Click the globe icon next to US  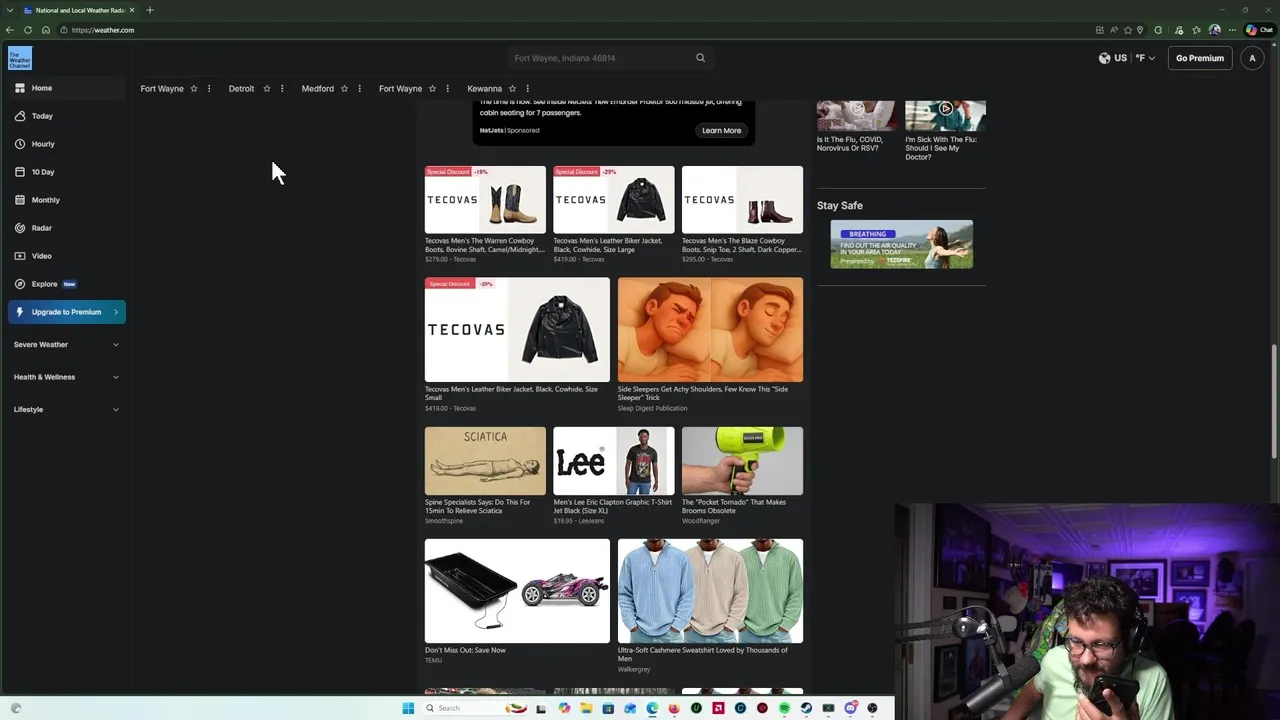[1104, 58]
